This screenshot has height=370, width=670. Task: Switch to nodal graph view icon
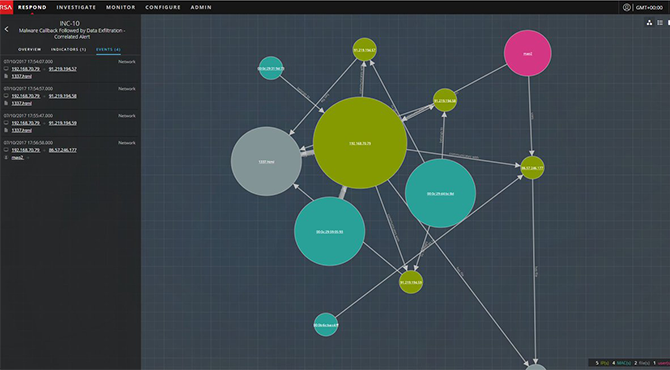coord(649,23)
